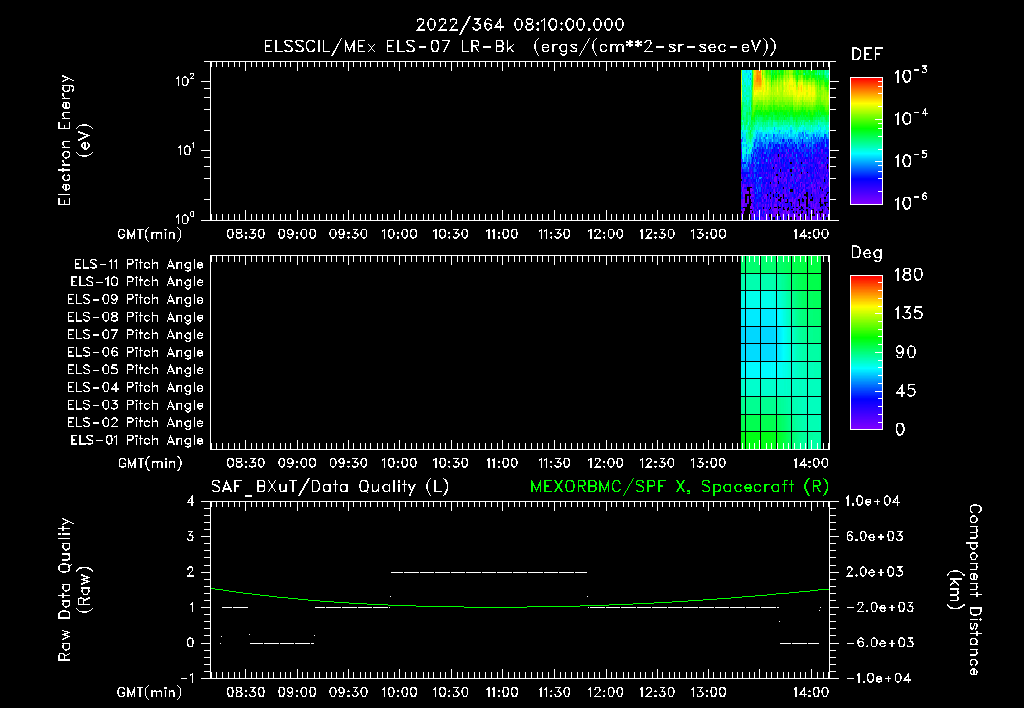Click the 1.0e+04 right axis value

872,501
